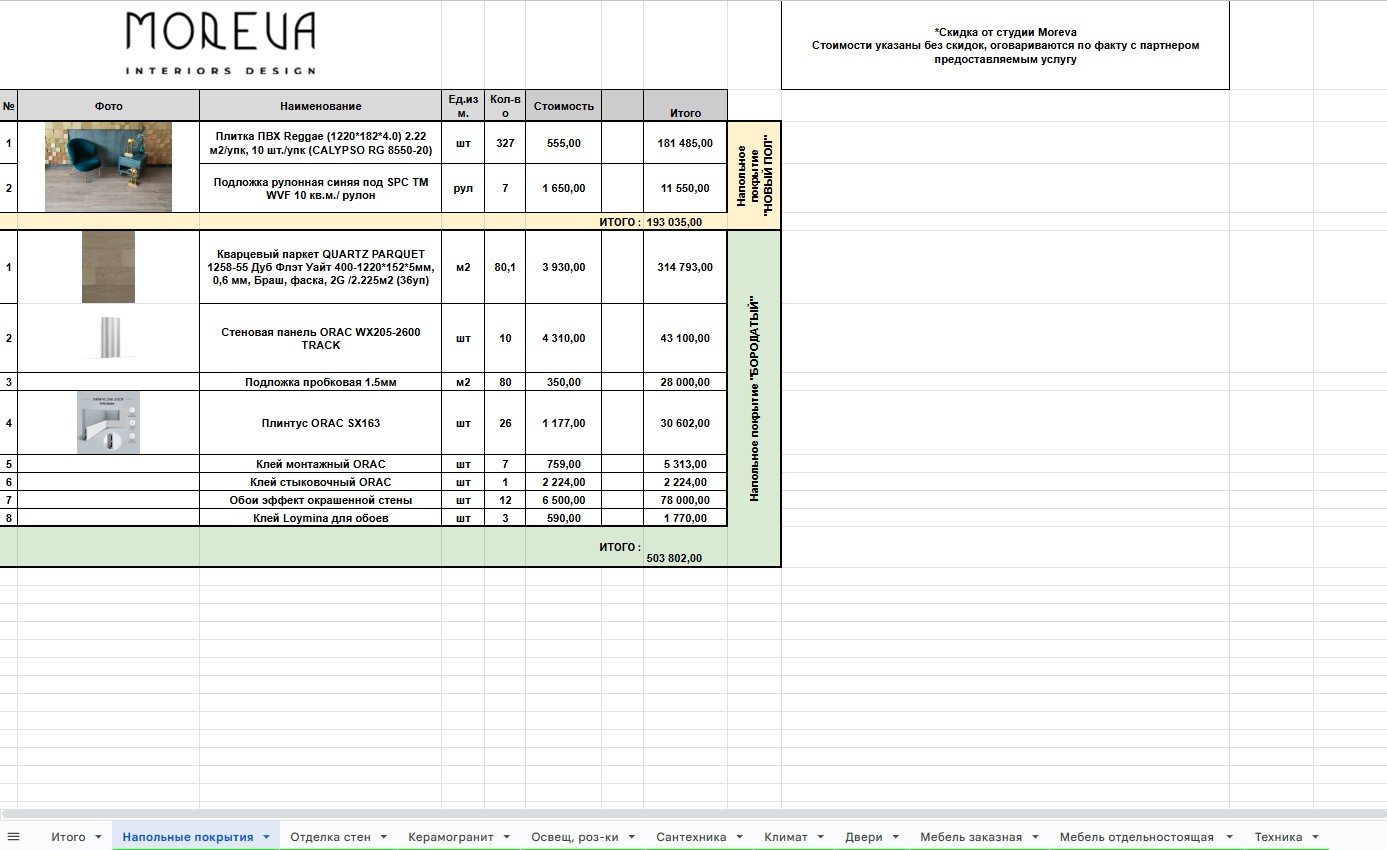Image resolution: width=1387 pixels, height=850 pixels.
Task: Select the Напольные покрытия sheet tab
Action: point(187,837)
